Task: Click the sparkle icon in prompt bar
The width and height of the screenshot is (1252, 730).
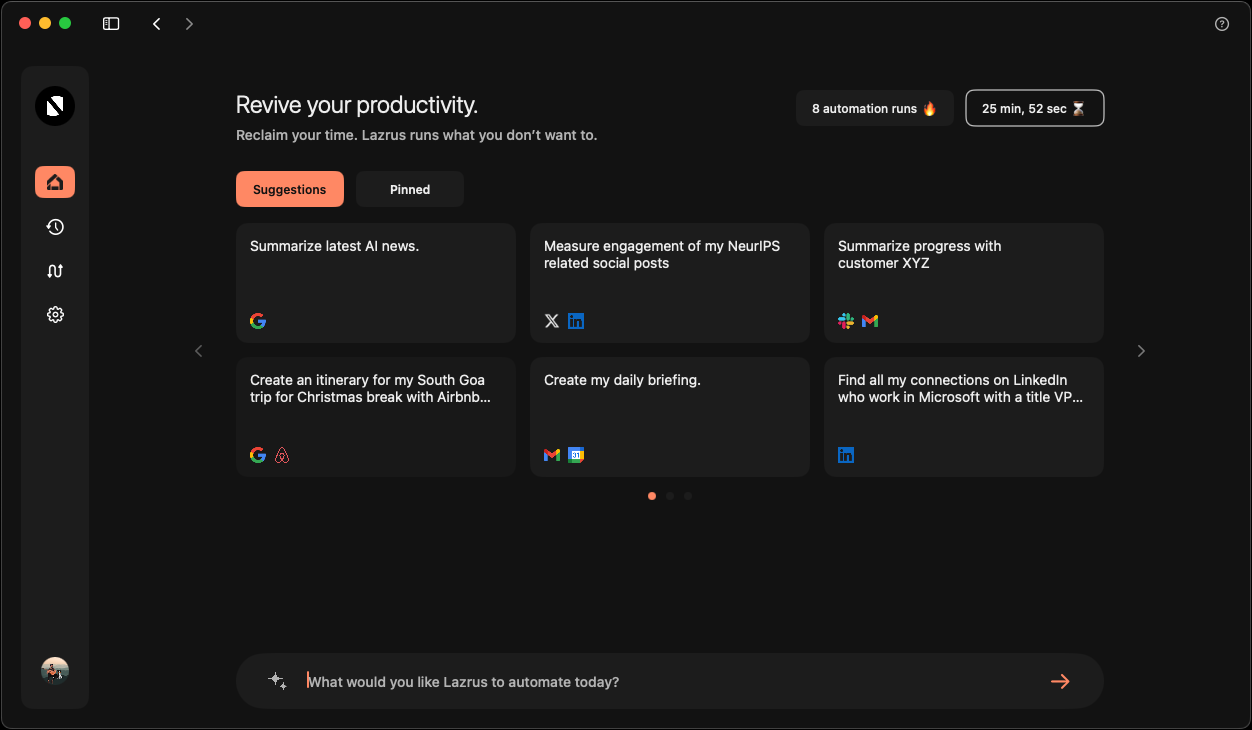Action: point(277,681)
